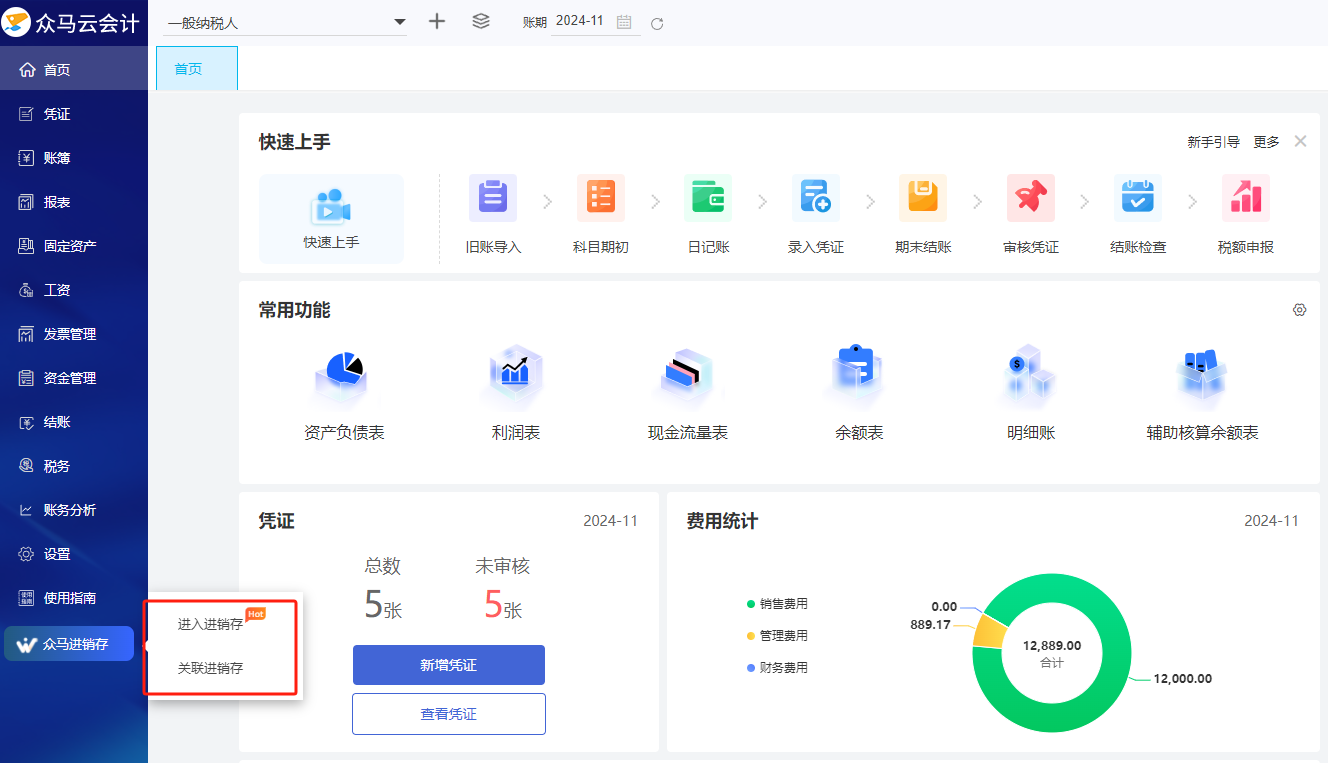
Task: Expand the 一般纳税人 account dropdown
Action: (285, 22)
